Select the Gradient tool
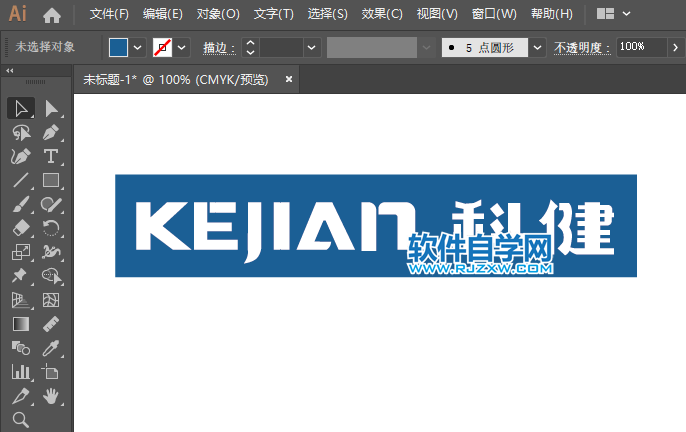The height and width of the screenshot is (432, 686). [20, 324]
